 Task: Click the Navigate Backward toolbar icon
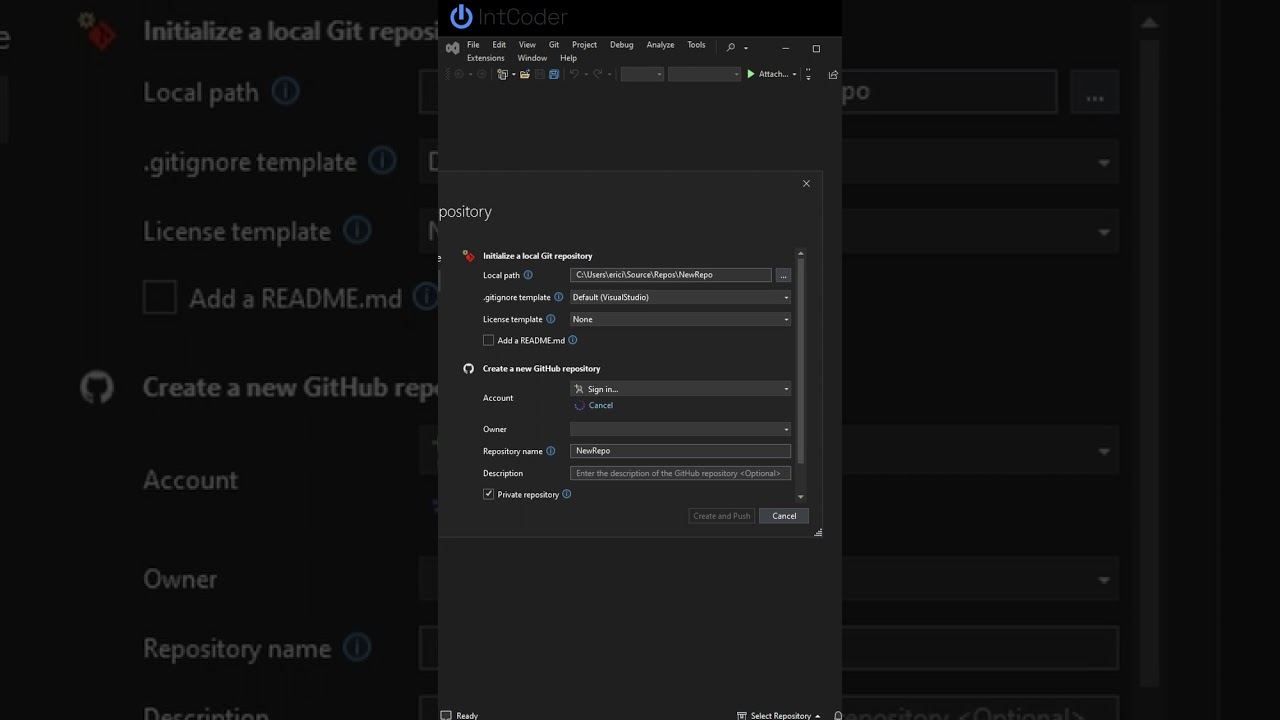click(x=459, y=74)
